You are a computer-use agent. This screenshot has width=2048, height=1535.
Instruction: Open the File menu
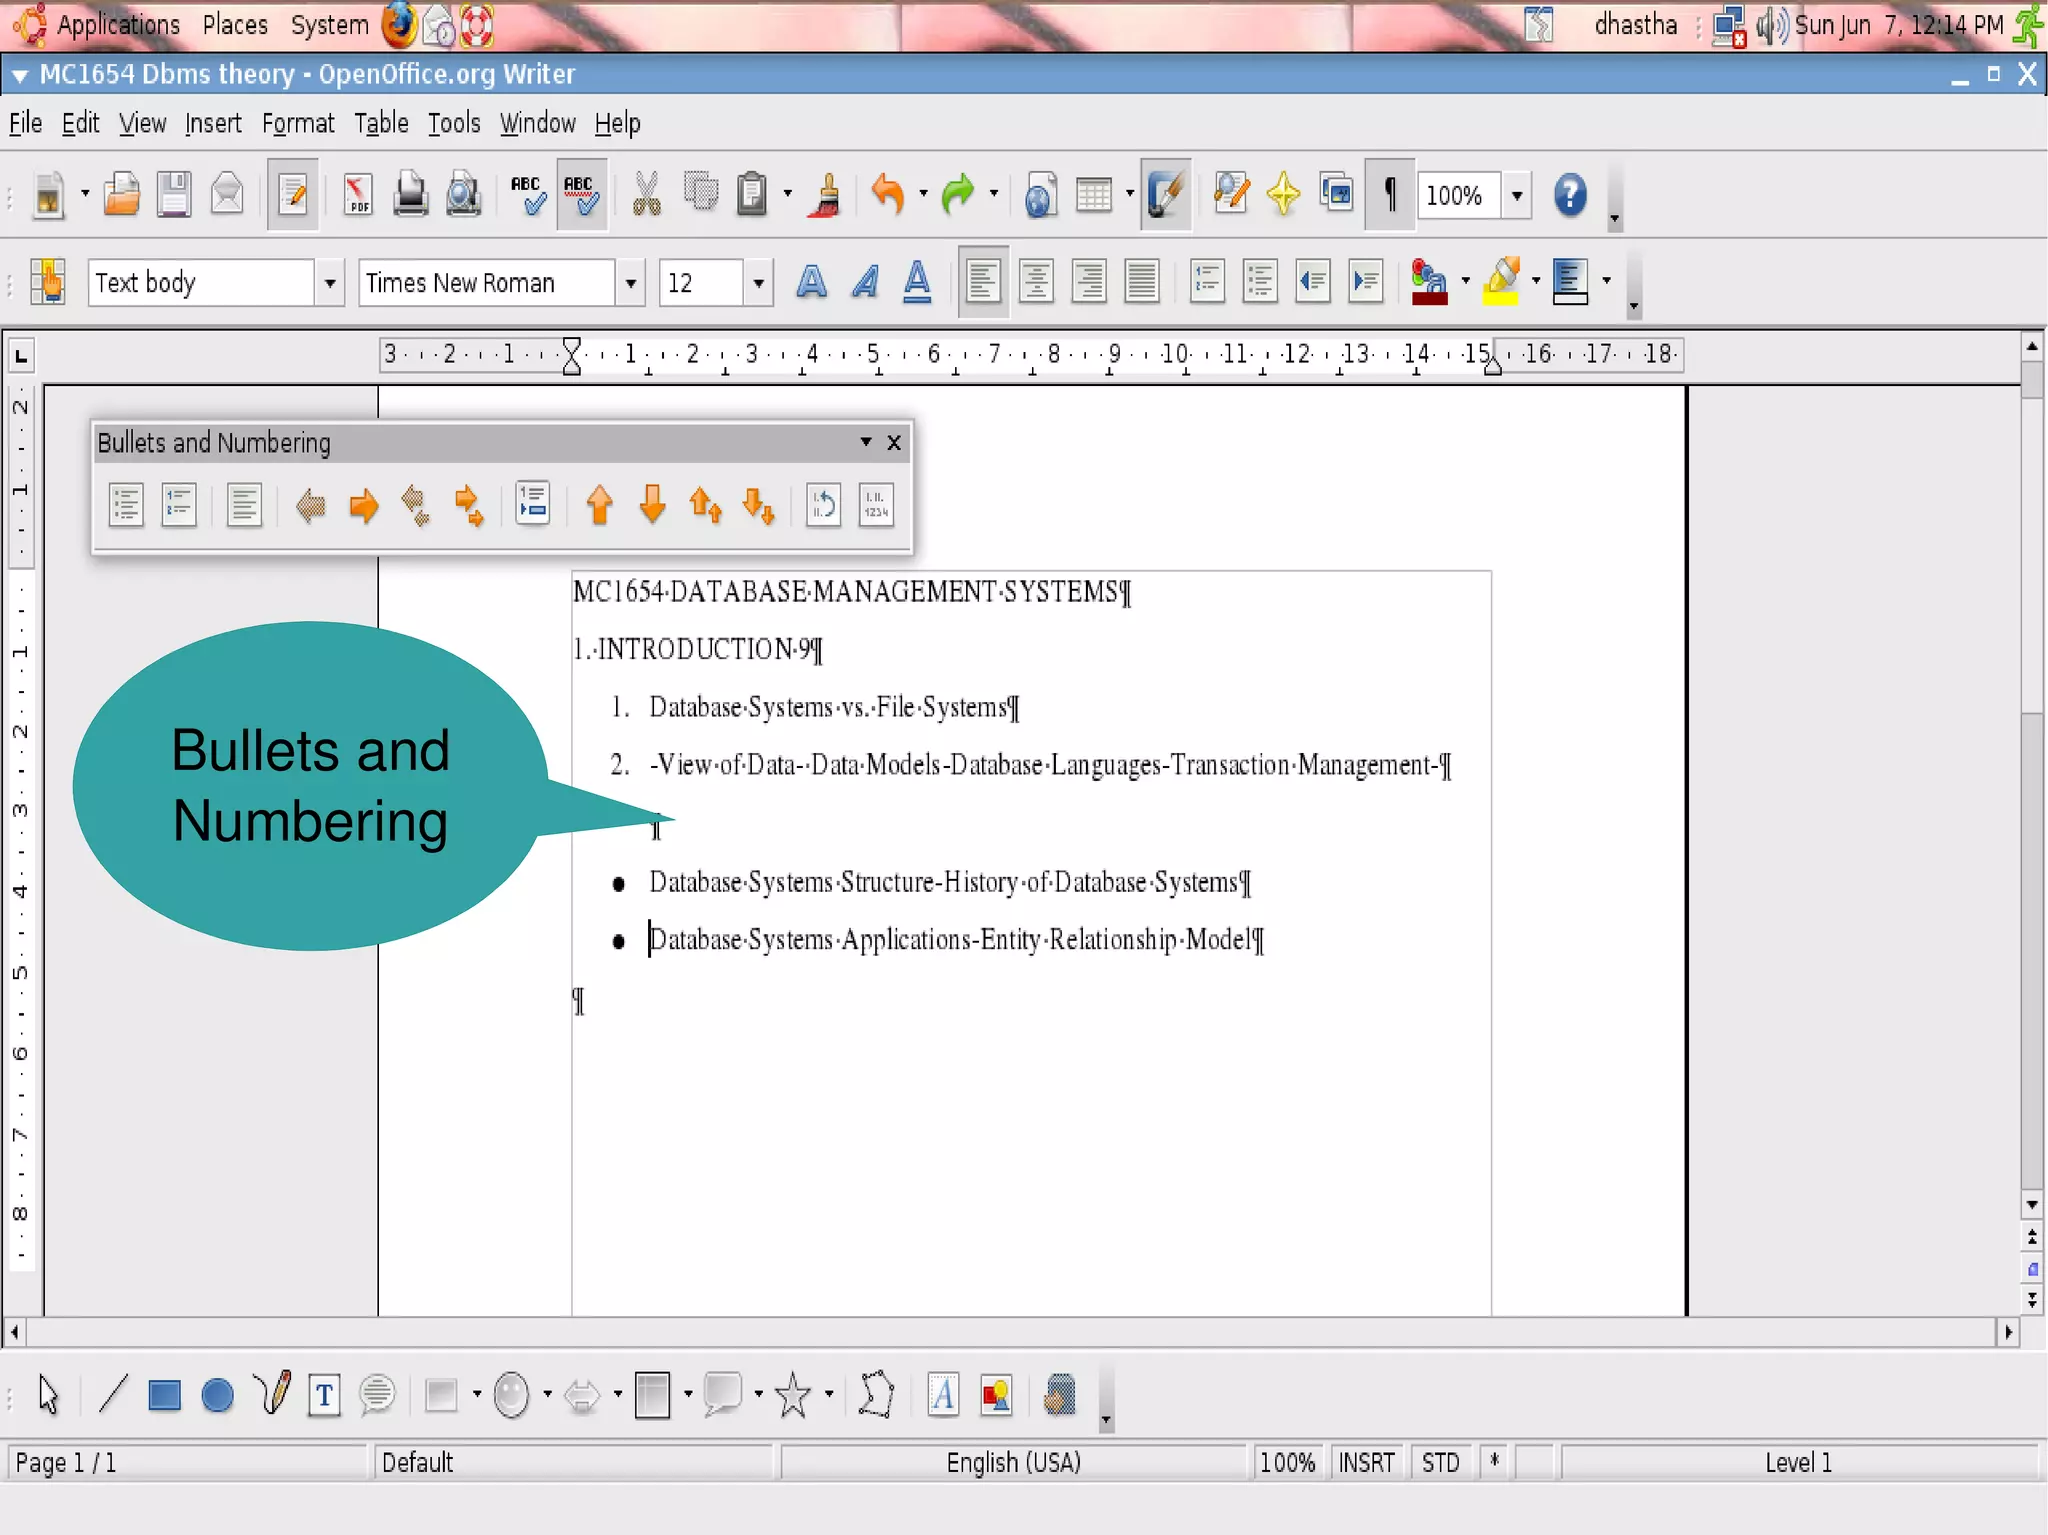coord(25,123)
